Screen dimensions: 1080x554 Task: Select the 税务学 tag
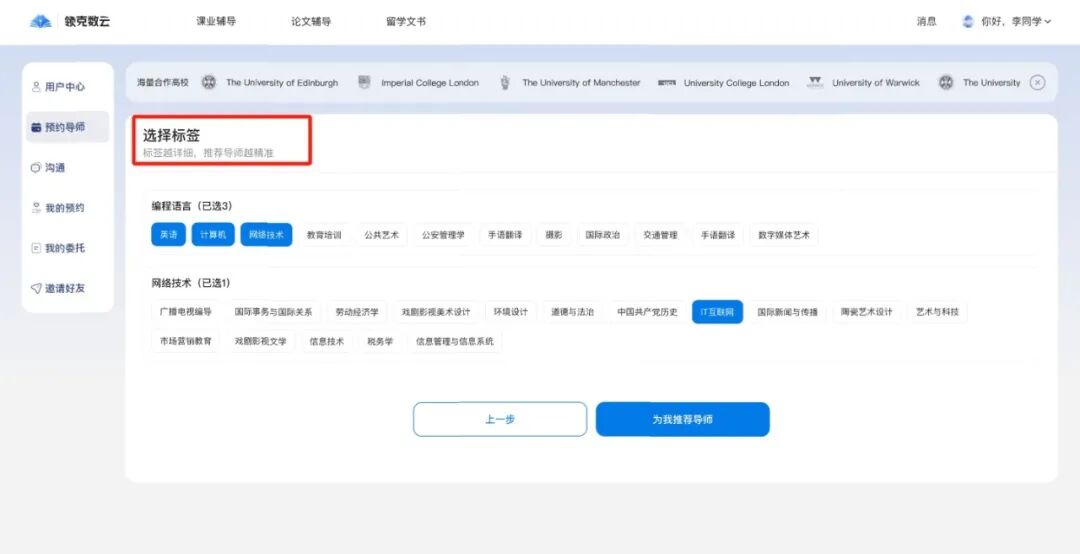(380, 341)
